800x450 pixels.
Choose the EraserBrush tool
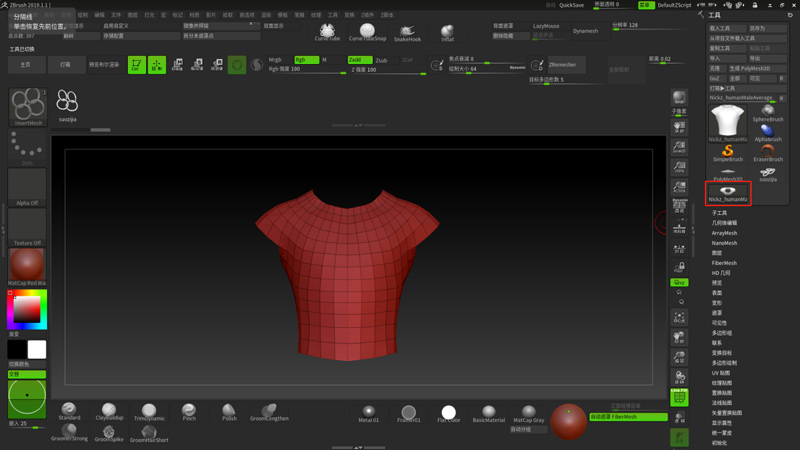click(768, 152)
